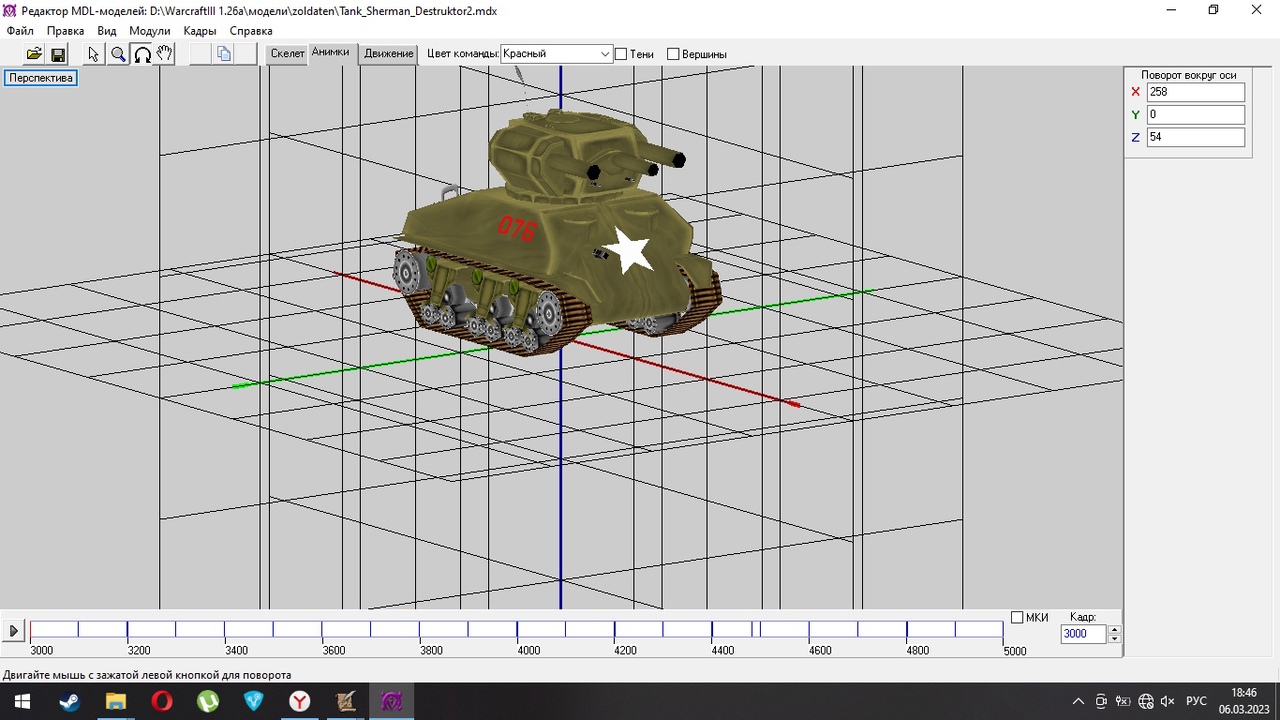
Task: Open the Вид menu
Action: coord(107,31)
